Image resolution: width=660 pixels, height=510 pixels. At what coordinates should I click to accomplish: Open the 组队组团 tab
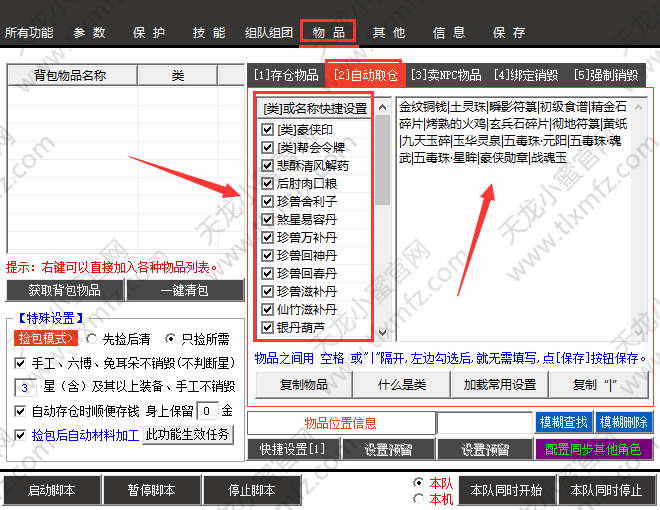tap(269, 32)
